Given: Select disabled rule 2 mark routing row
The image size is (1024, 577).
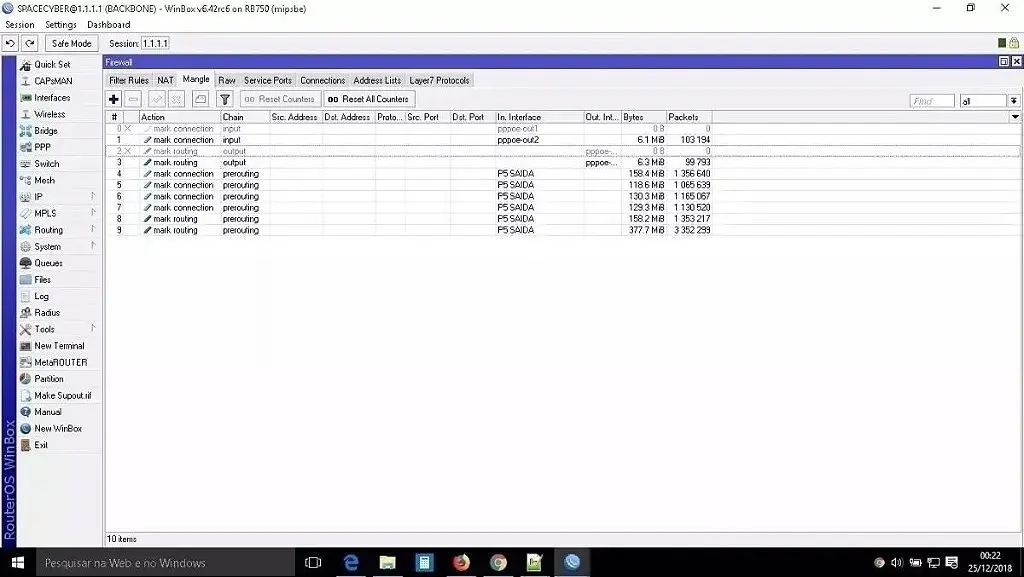Looking at the screenshot, I should (x=409, y=151).
